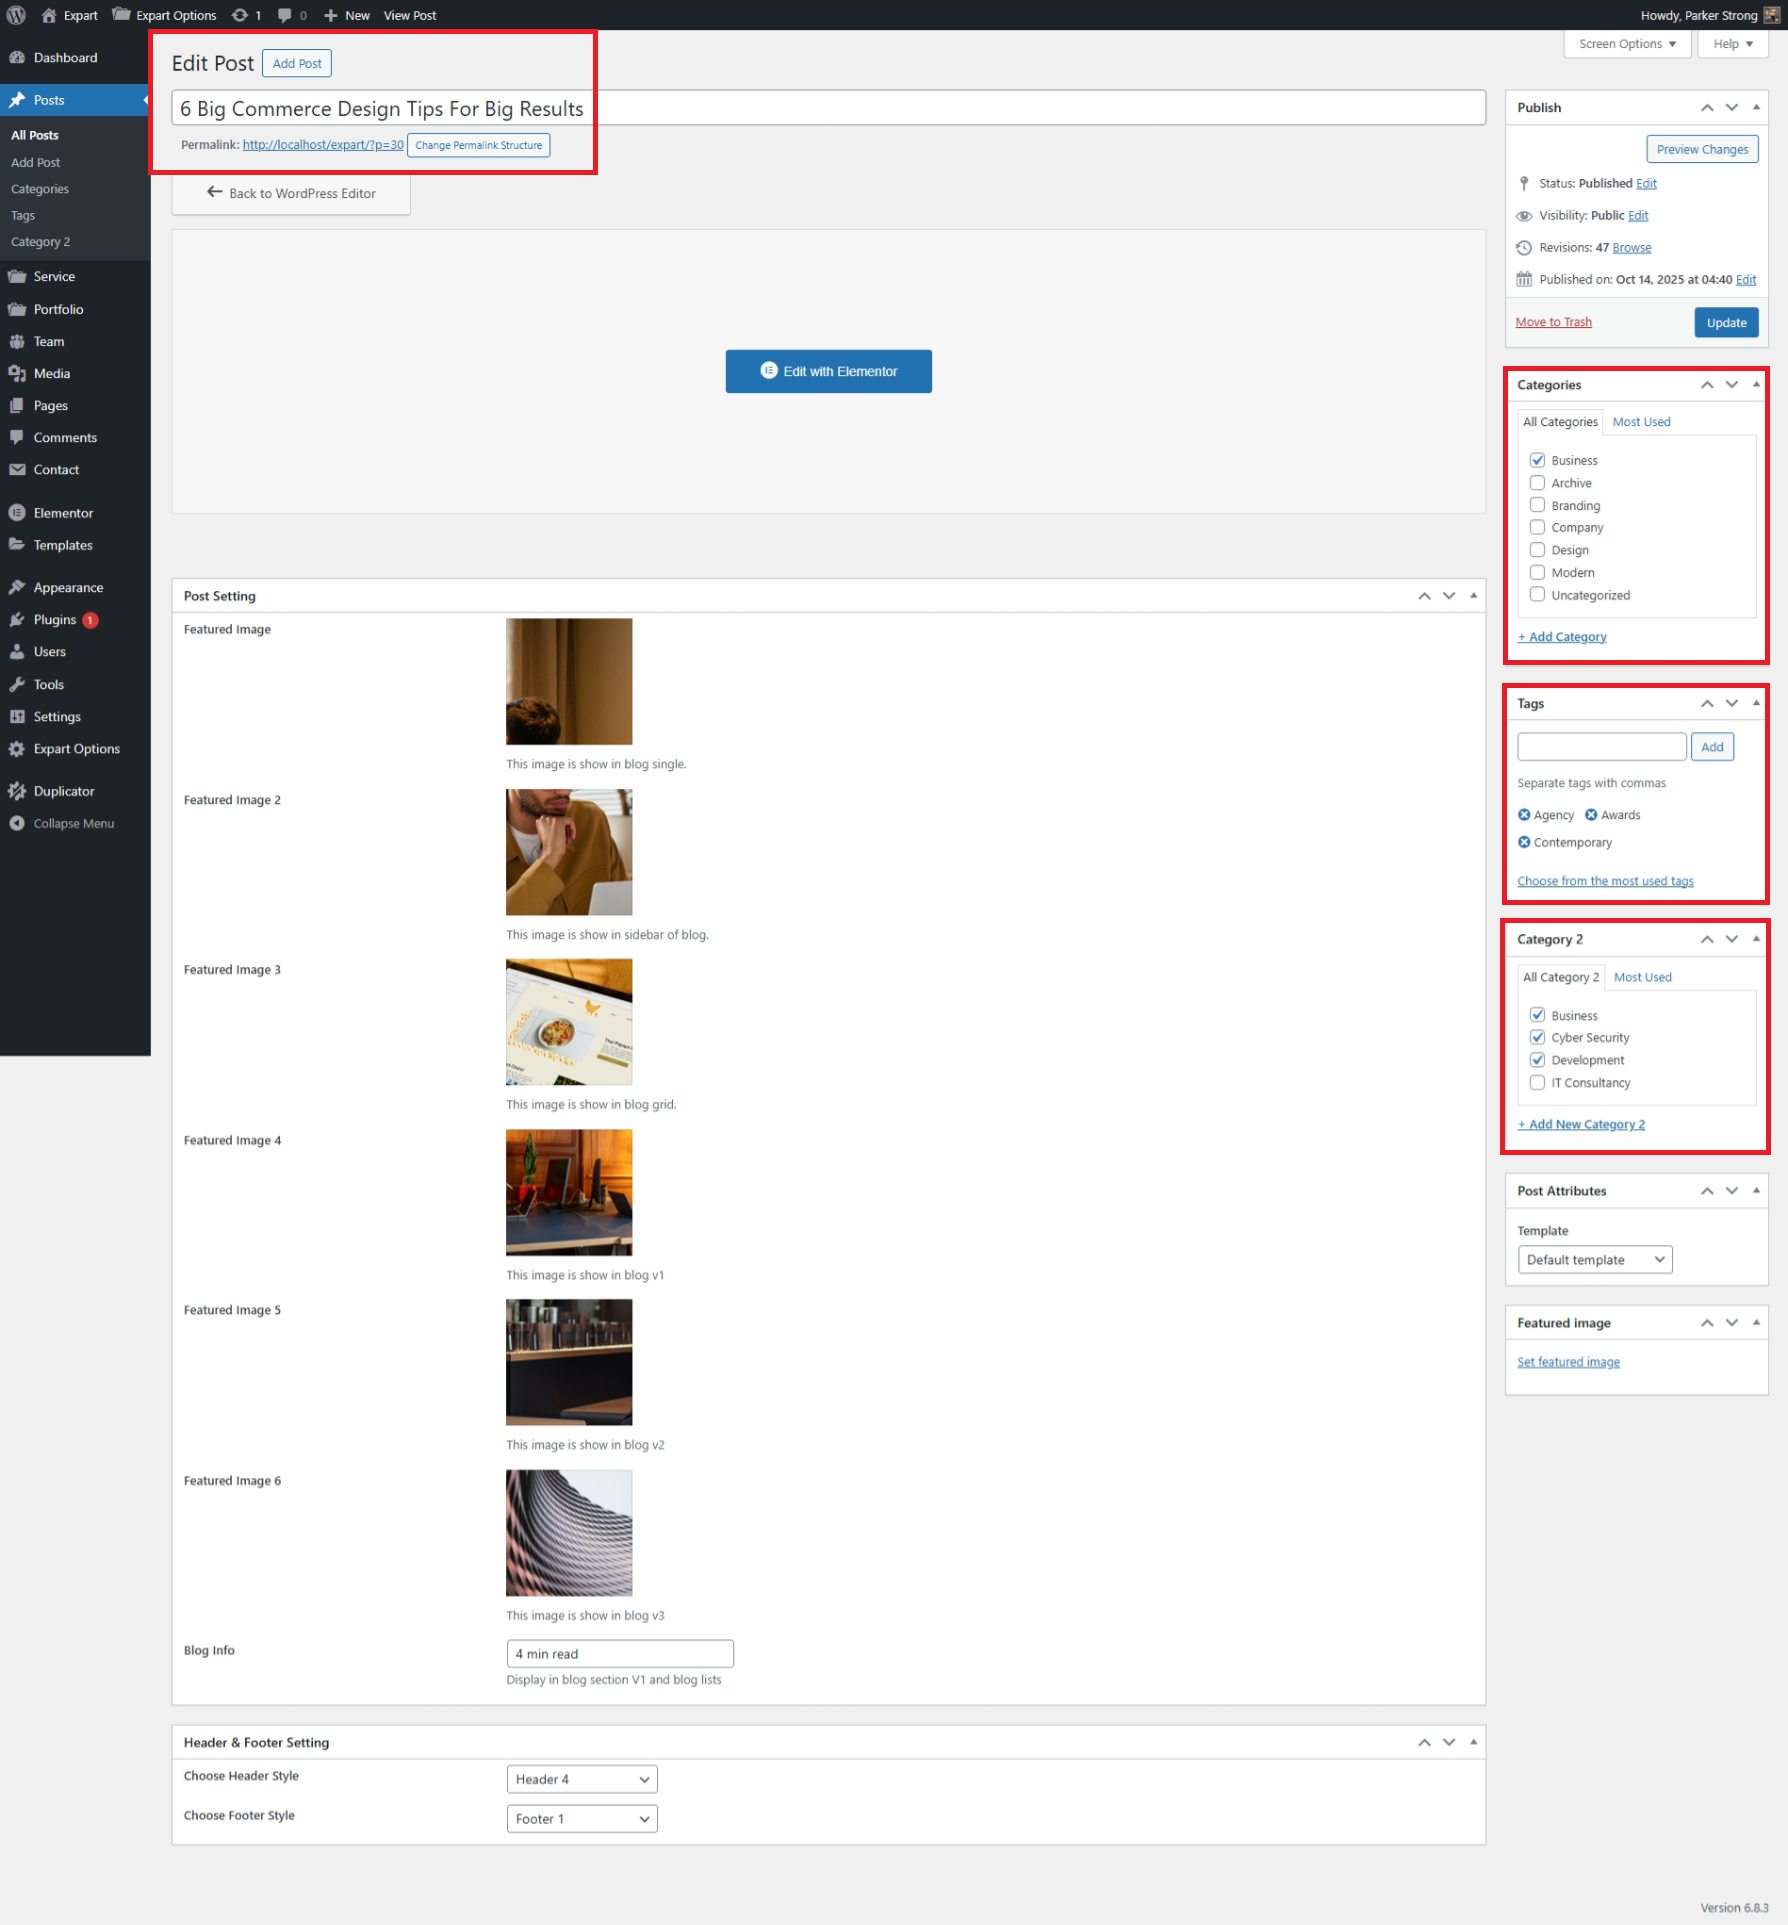Screen dimensions: 1788x1925
Task: Click the Edit with Elementor button
Action: point(828,371)
